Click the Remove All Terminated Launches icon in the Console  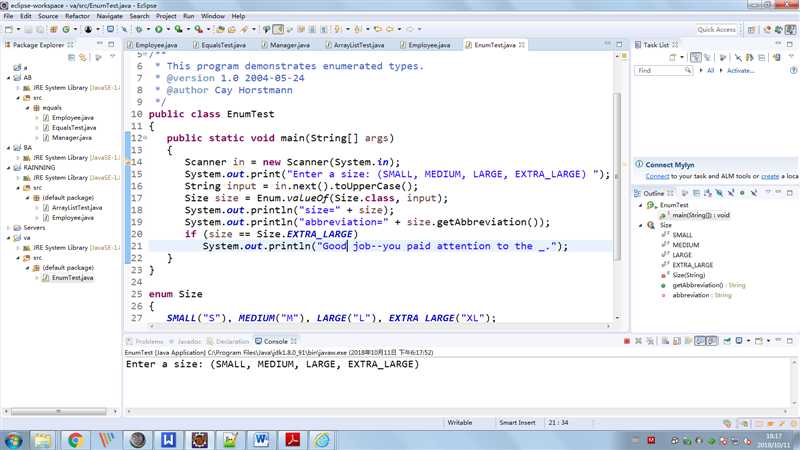(650, 341)
